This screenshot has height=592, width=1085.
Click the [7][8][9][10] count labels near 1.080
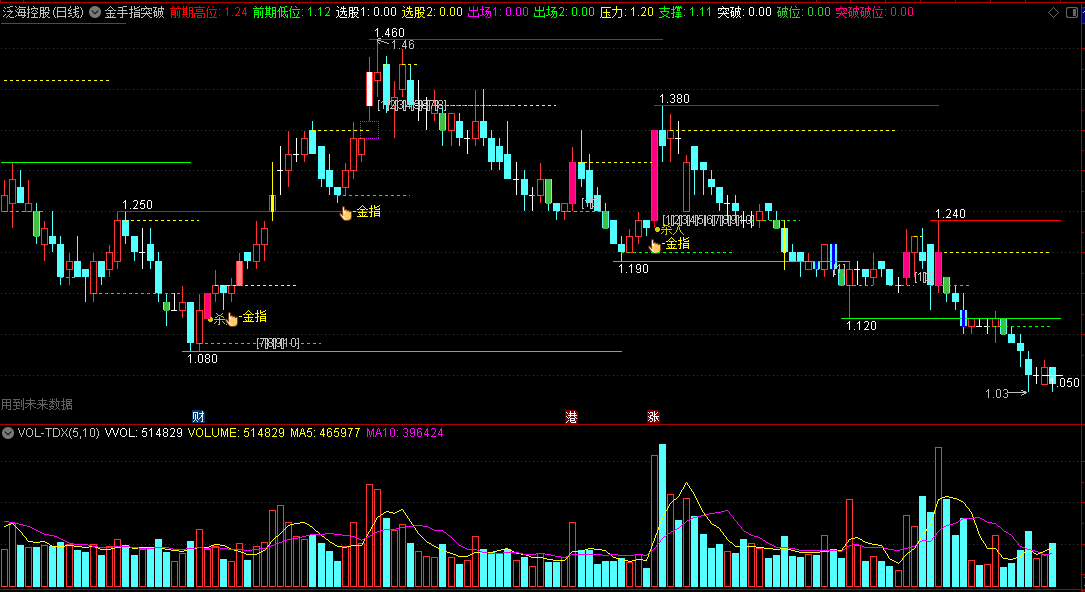coord(278,343)
